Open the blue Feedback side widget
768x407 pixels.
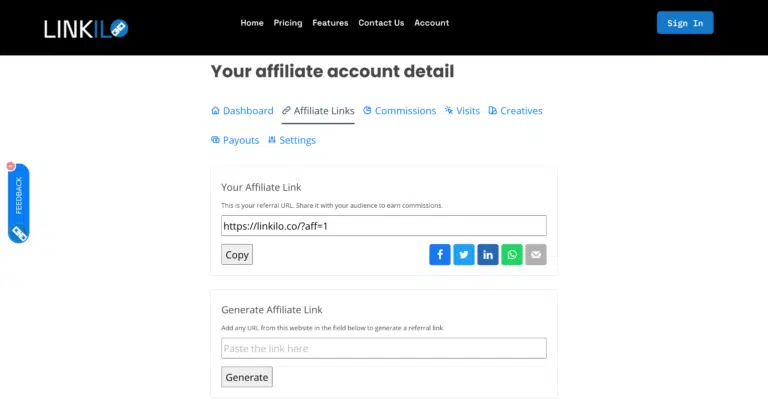19,203
